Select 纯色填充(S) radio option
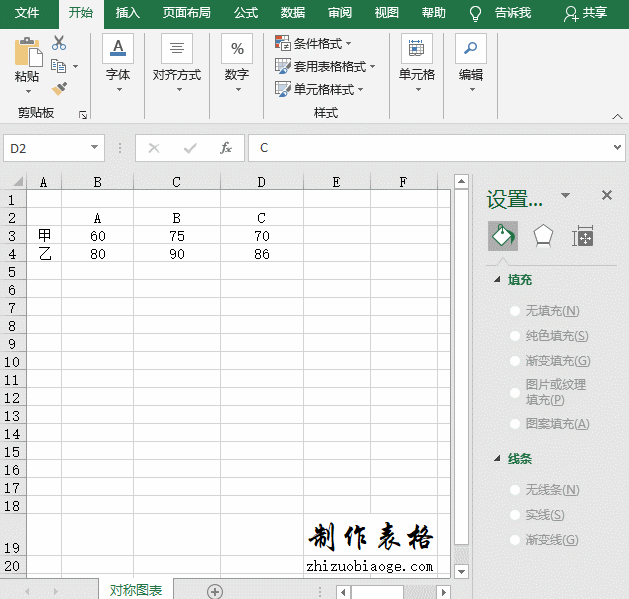This screenshot has height=599, width=629. pyautogui.click(x=515, y=336)
